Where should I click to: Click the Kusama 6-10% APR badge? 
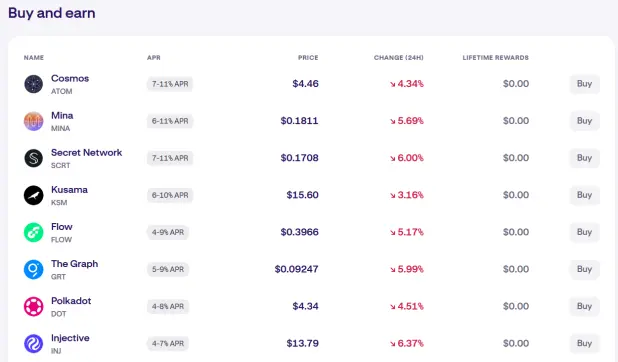pos(170,195)
